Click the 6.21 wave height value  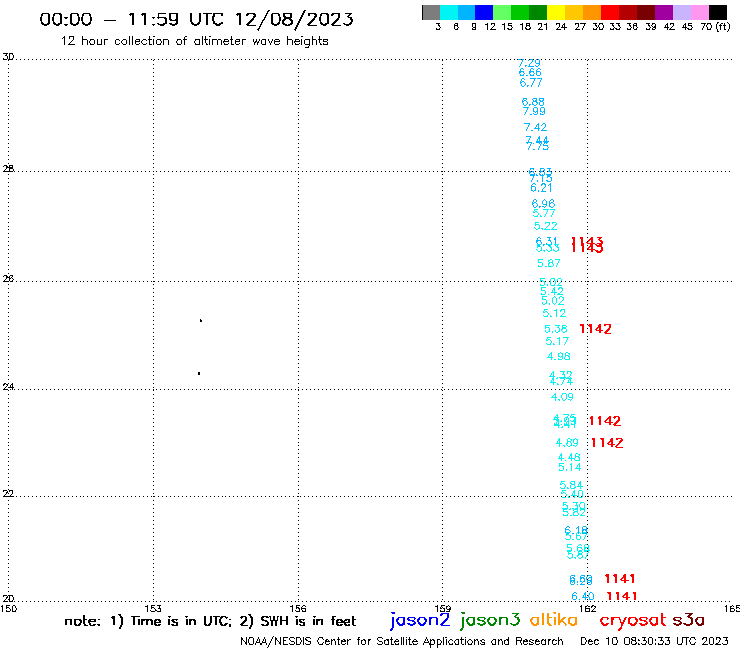(541, 188)
